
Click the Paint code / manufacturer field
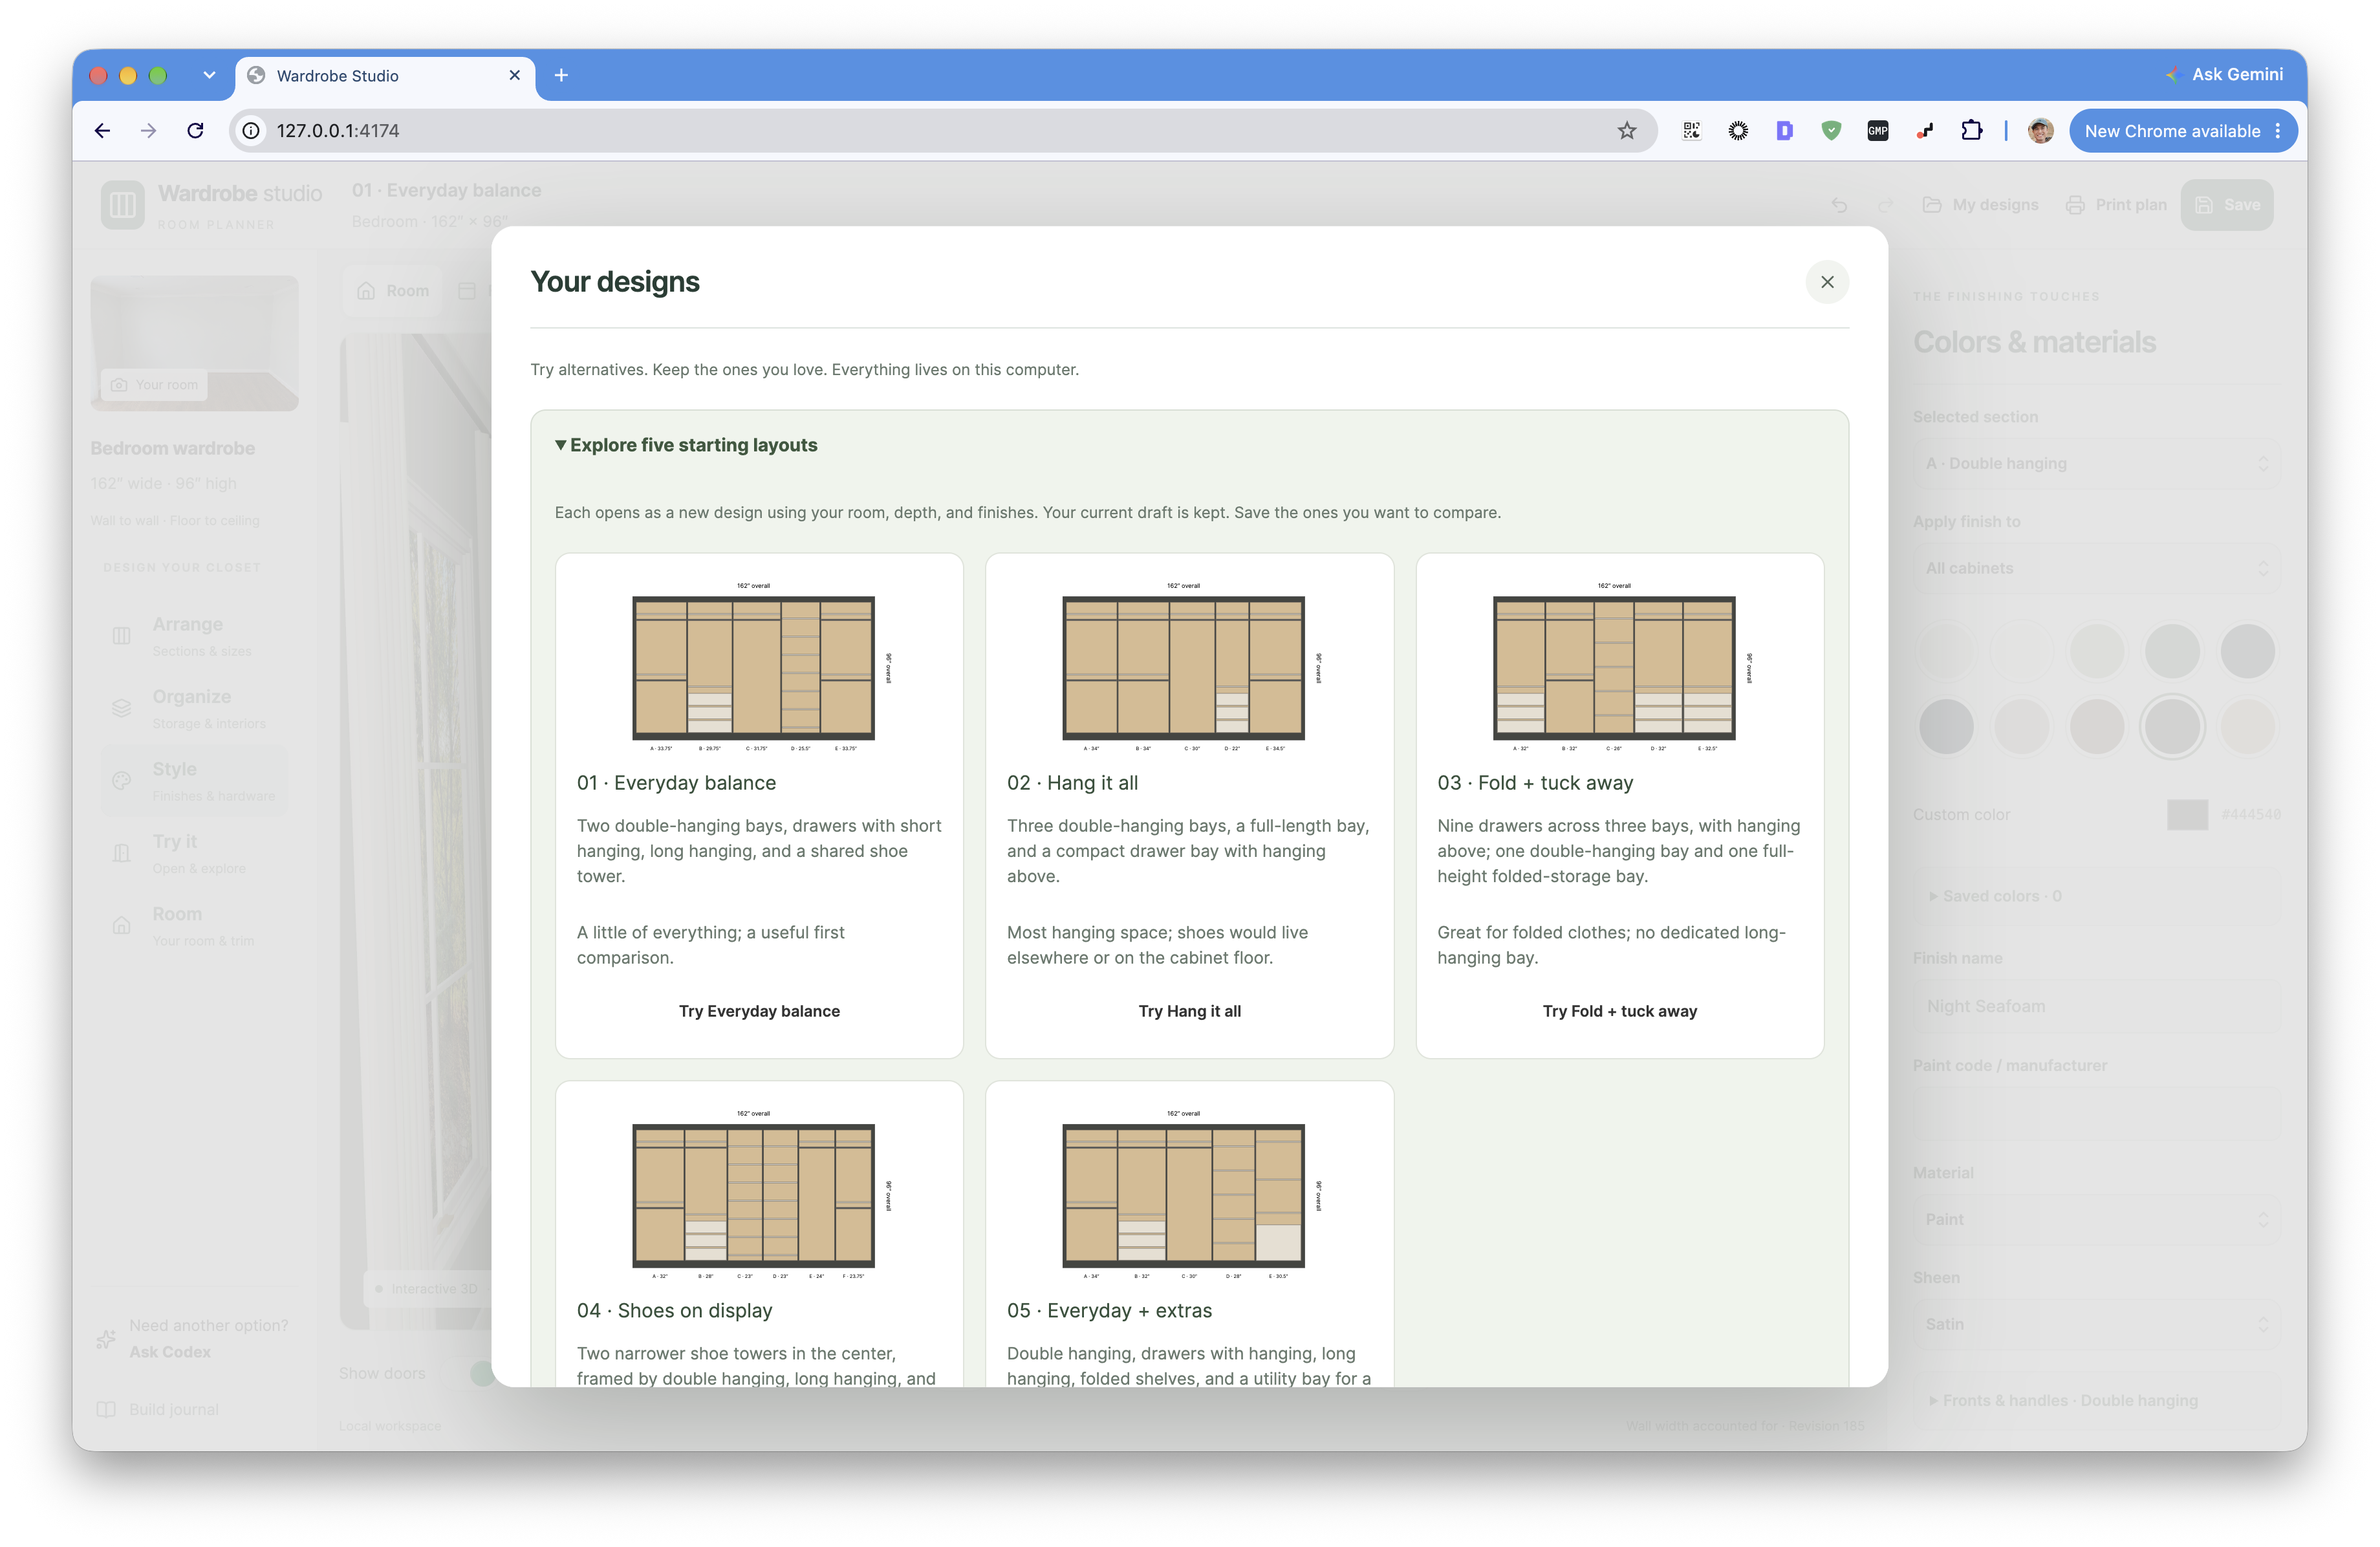coord(2096,1115)
